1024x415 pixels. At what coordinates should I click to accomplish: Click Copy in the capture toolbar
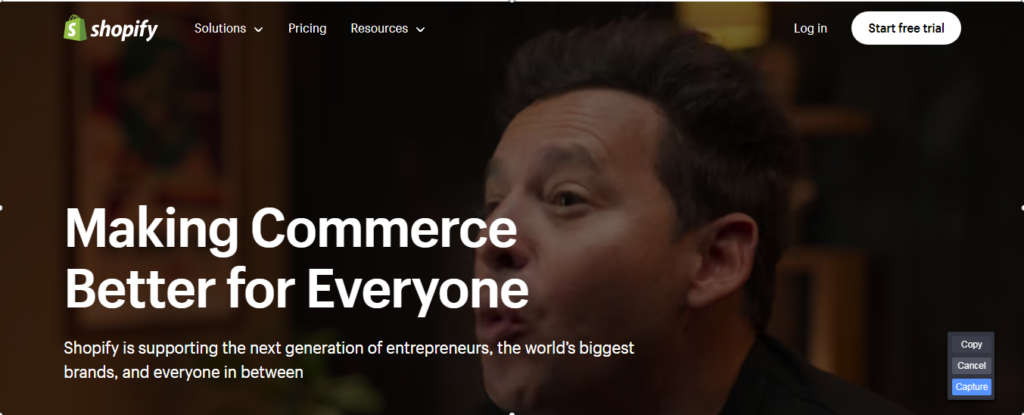(x=971, y=344)
